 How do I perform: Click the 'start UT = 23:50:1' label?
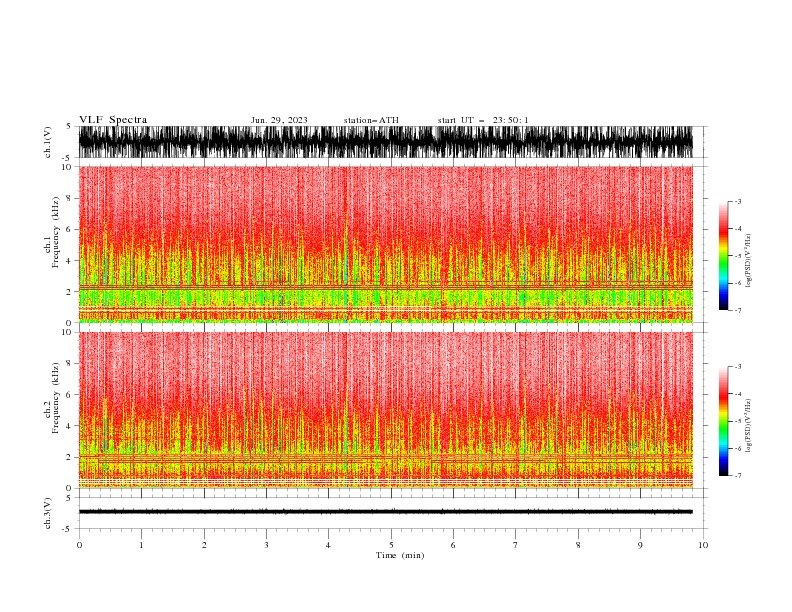pyautogui.click(x=483, y=120)
